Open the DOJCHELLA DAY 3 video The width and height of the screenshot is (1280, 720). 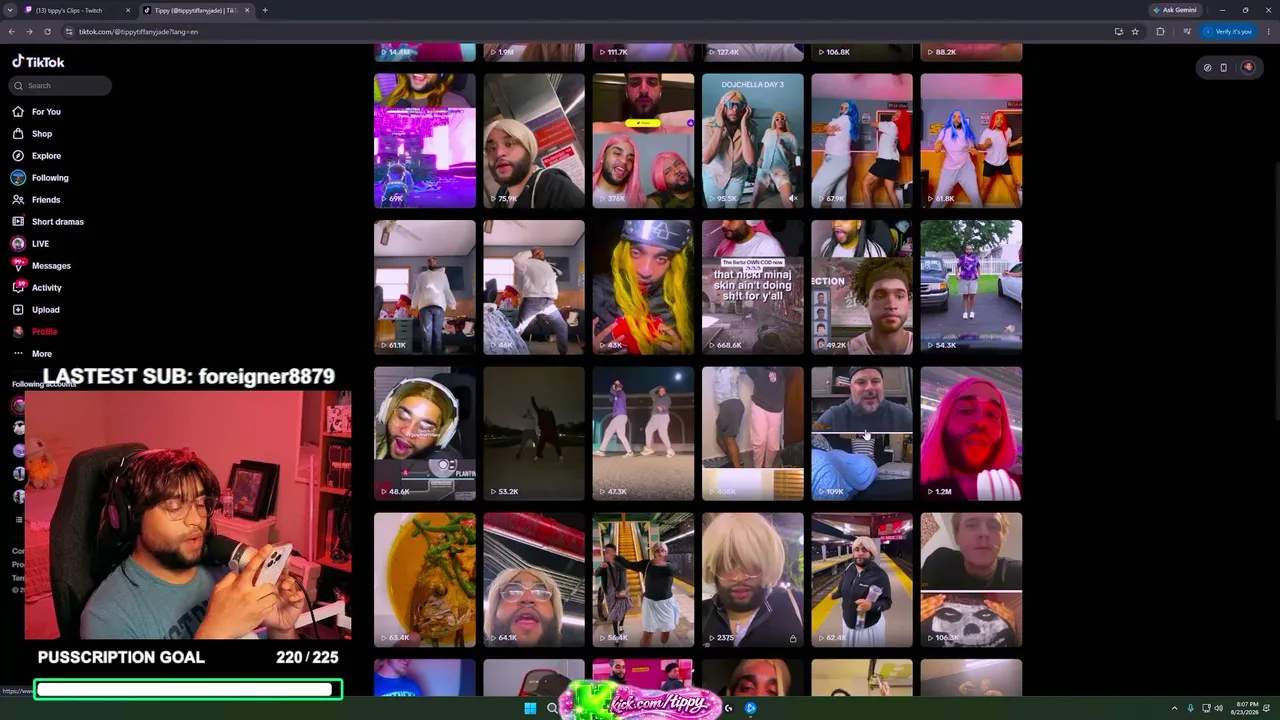[753, 141]
